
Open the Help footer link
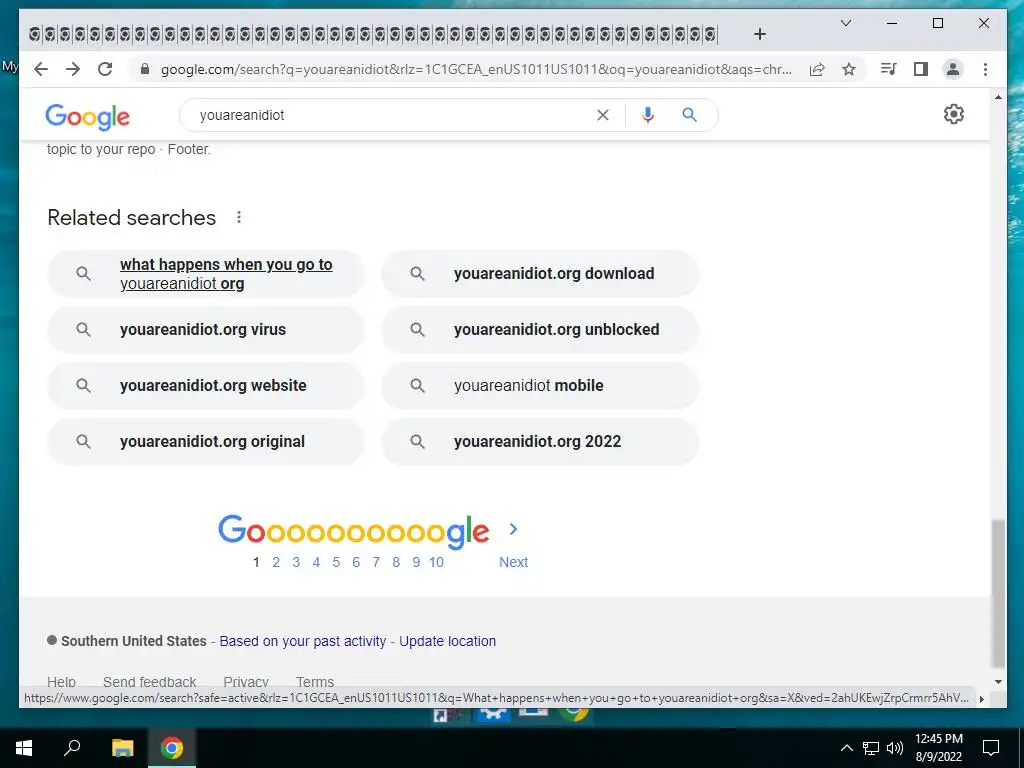pyautogui.click(x=61, y=682)
